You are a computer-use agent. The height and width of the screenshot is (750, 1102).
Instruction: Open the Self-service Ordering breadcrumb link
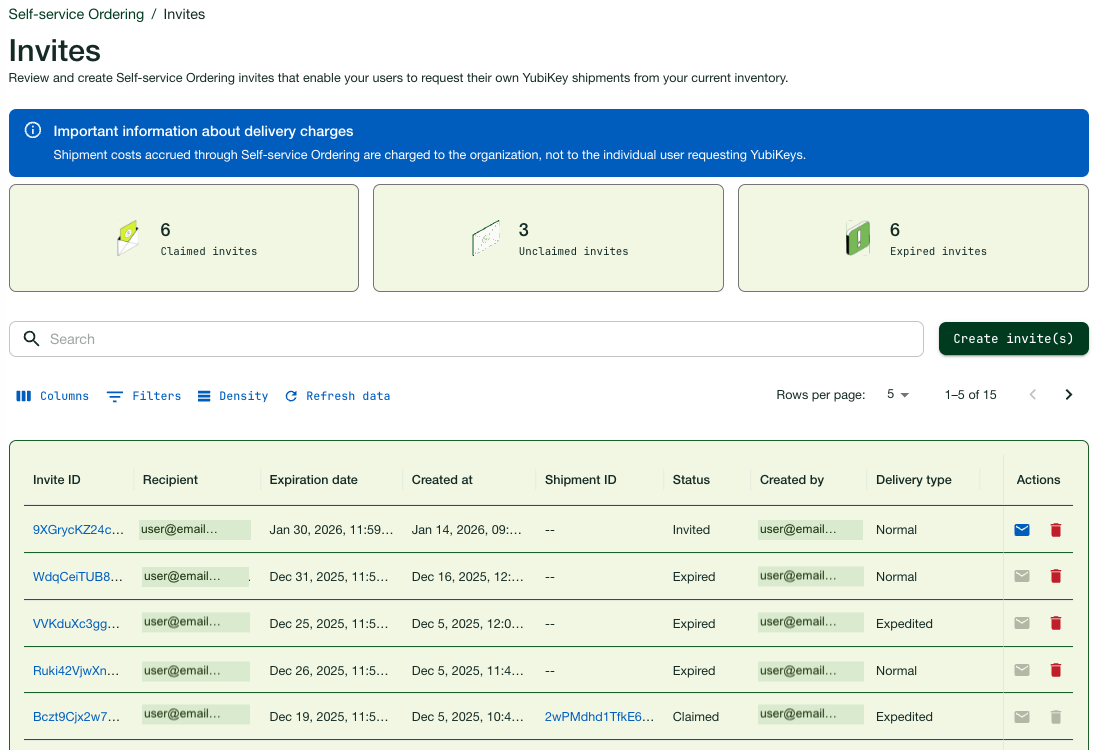point(76,15)
